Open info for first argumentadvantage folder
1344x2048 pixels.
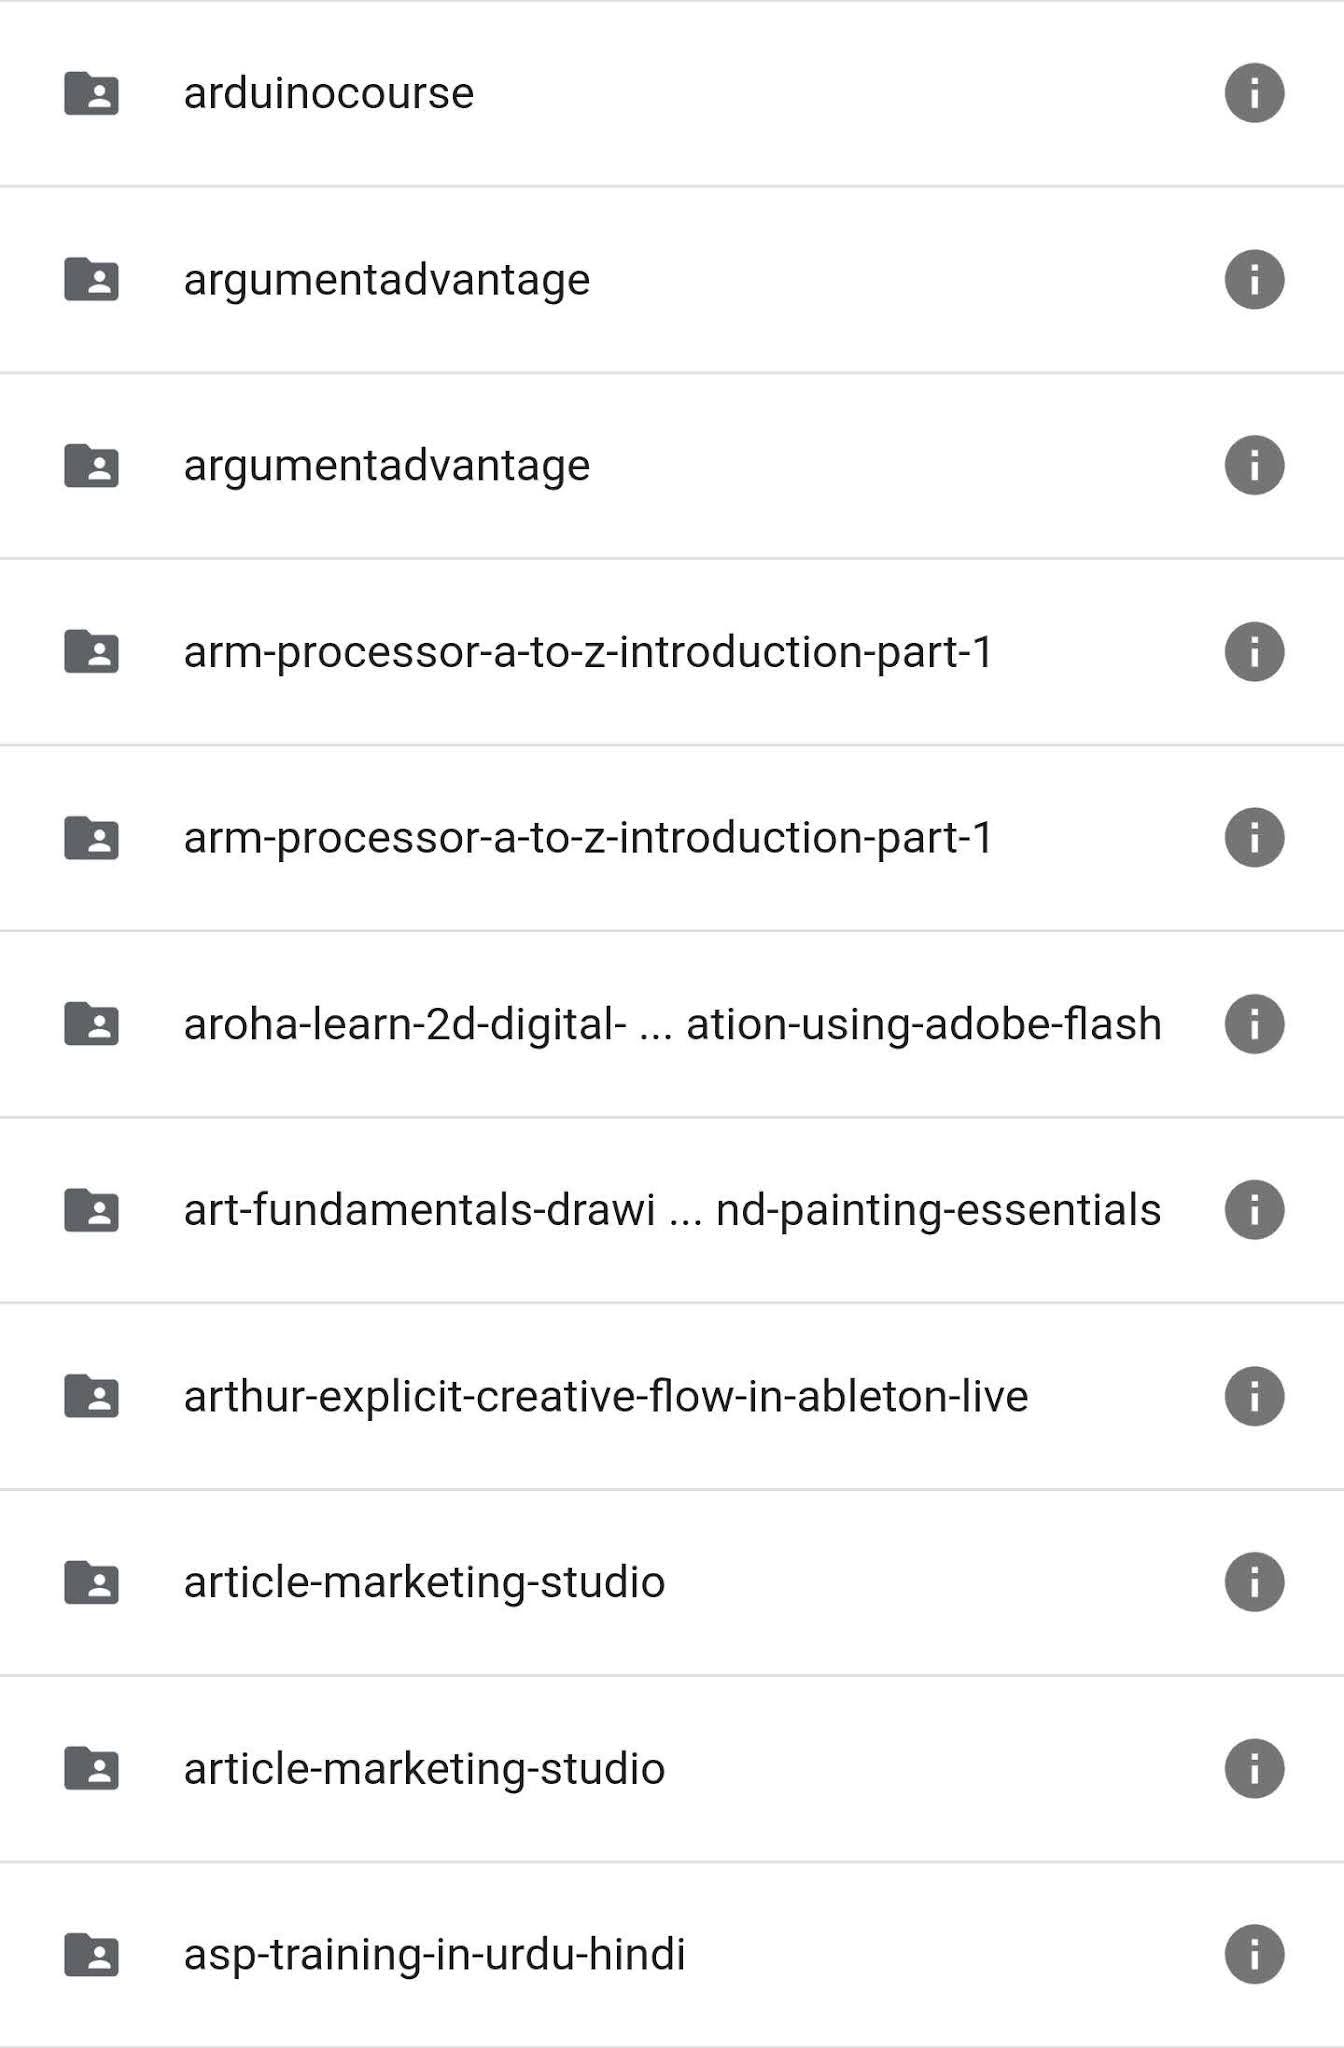1254,279
